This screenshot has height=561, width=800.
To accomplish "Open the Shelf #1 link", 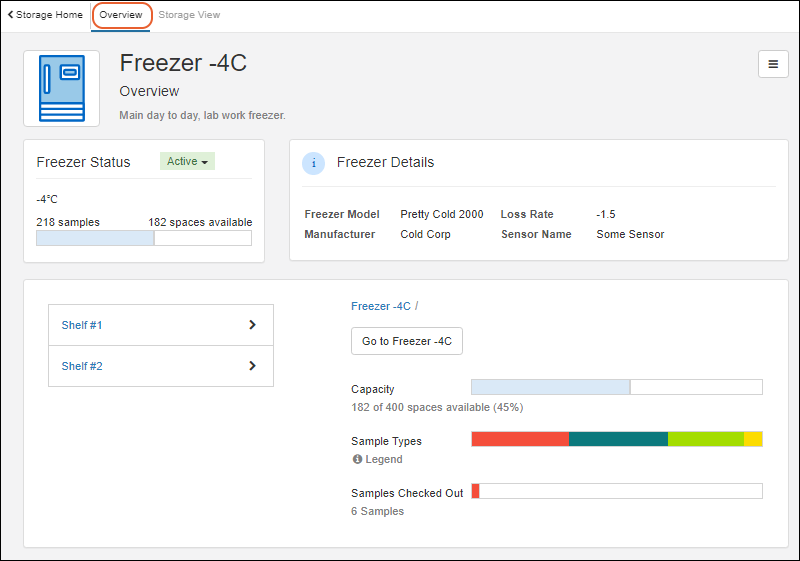I will pos(82,325).
